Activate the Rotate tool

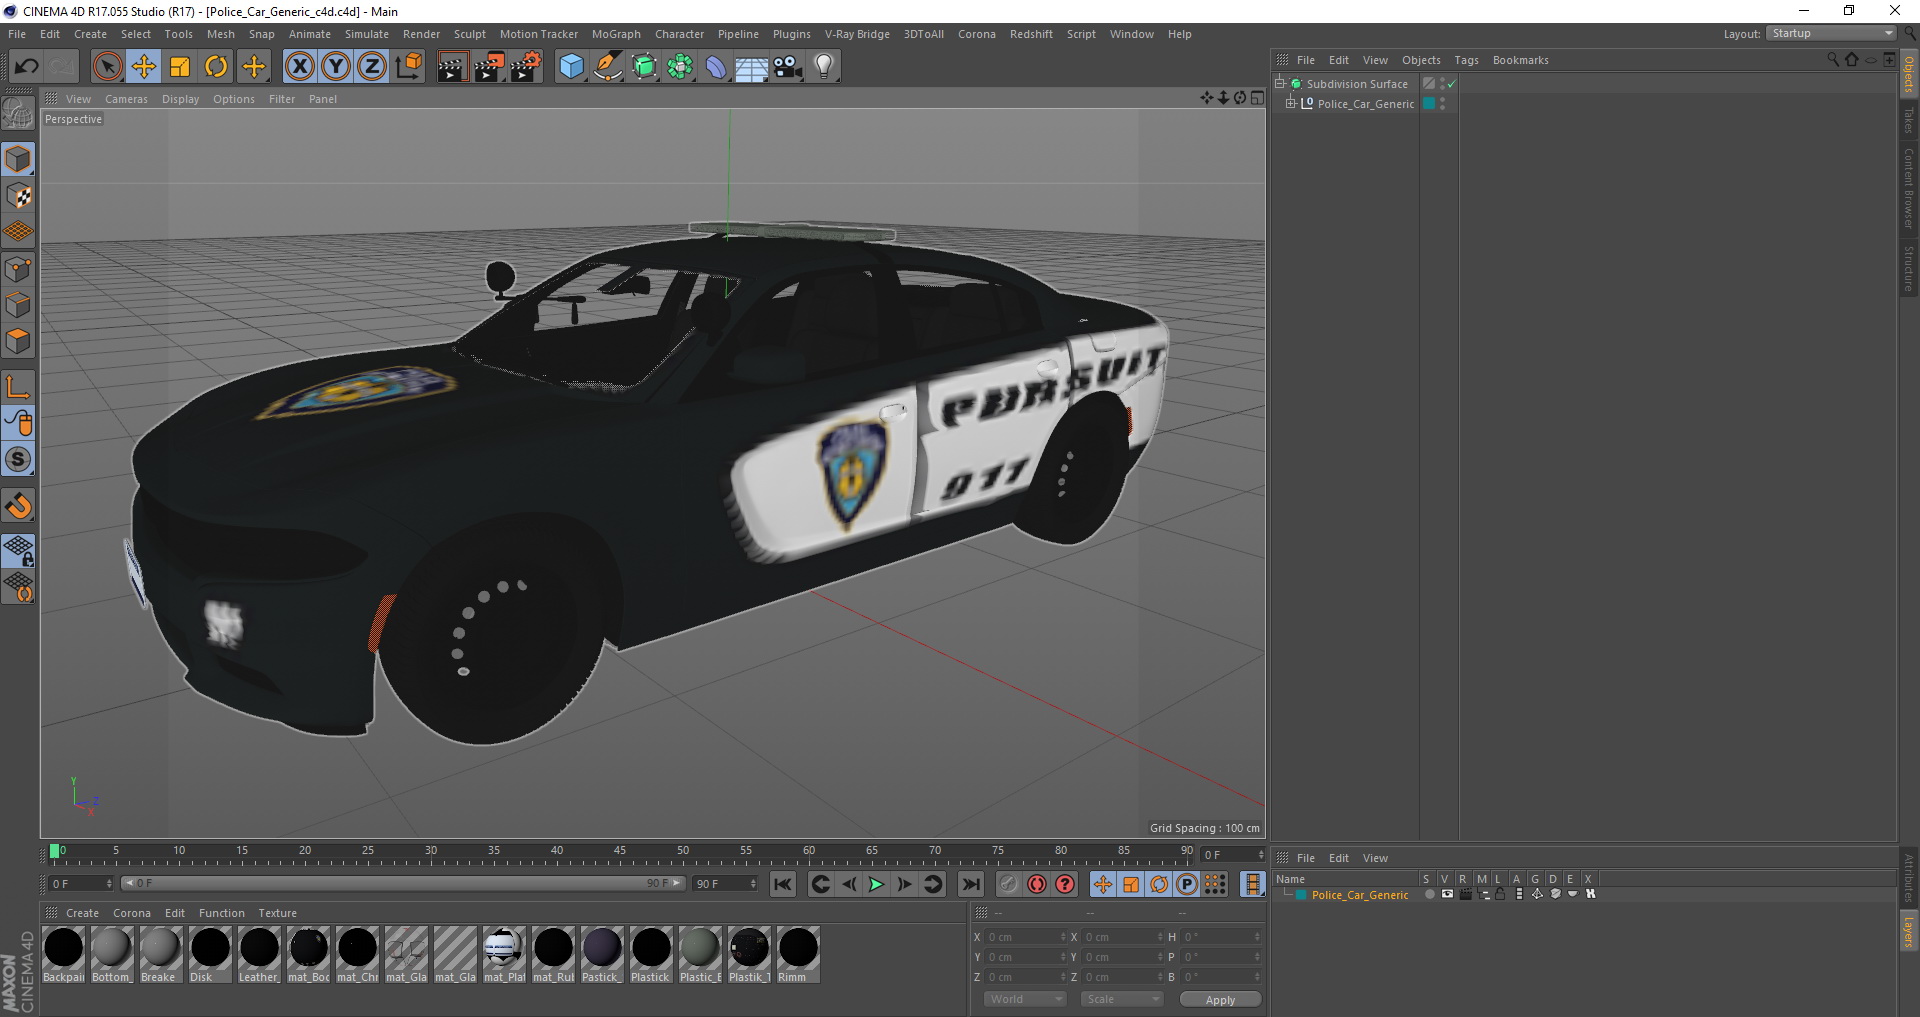click(x=216, y=67)
